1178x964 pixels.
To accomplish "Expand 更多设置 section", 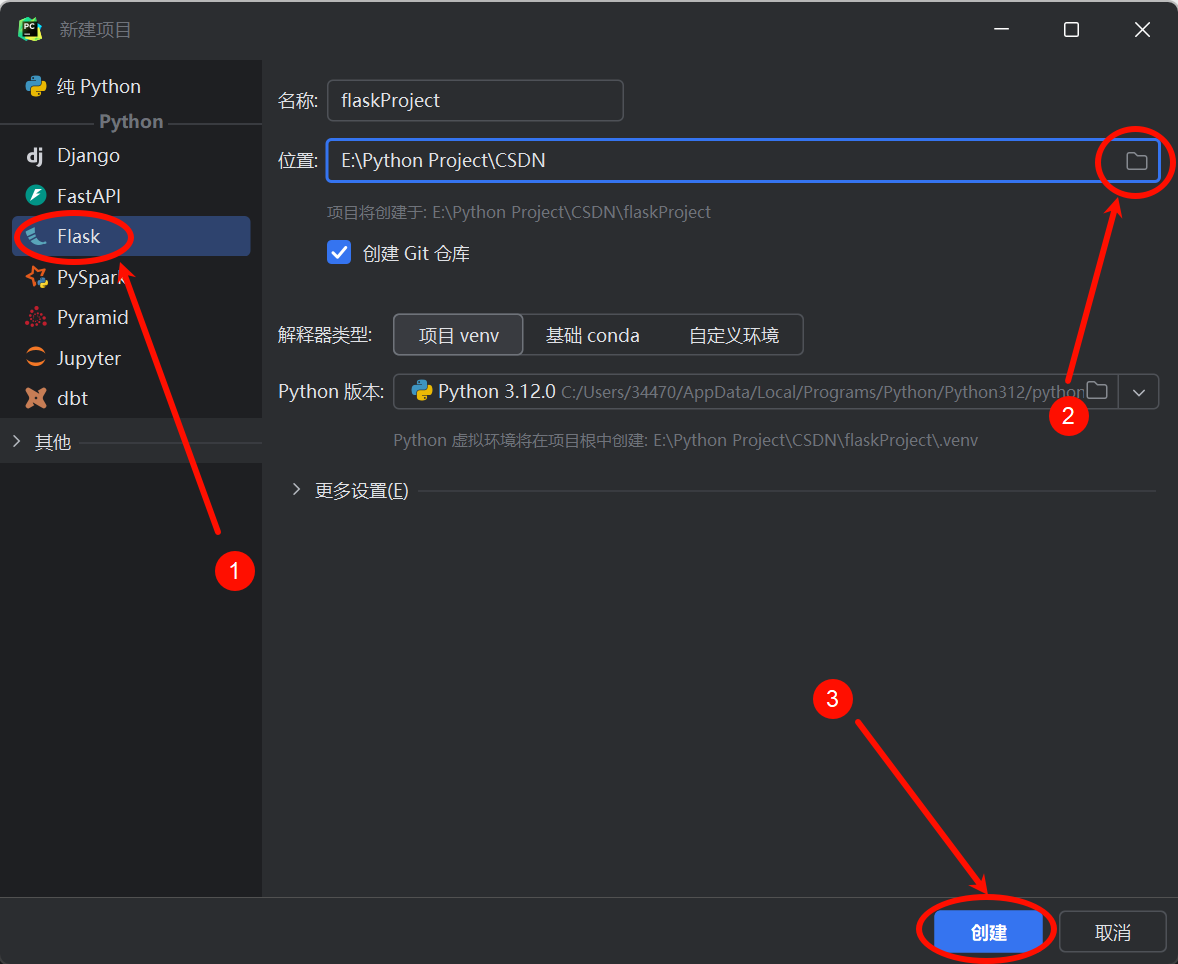I will tap(297, 490).
